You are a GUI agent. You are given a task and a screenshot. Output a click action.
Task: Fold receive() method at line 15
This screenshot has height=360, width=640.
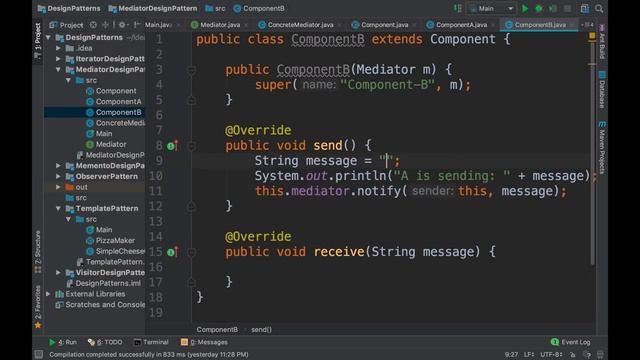coord(191,252)
